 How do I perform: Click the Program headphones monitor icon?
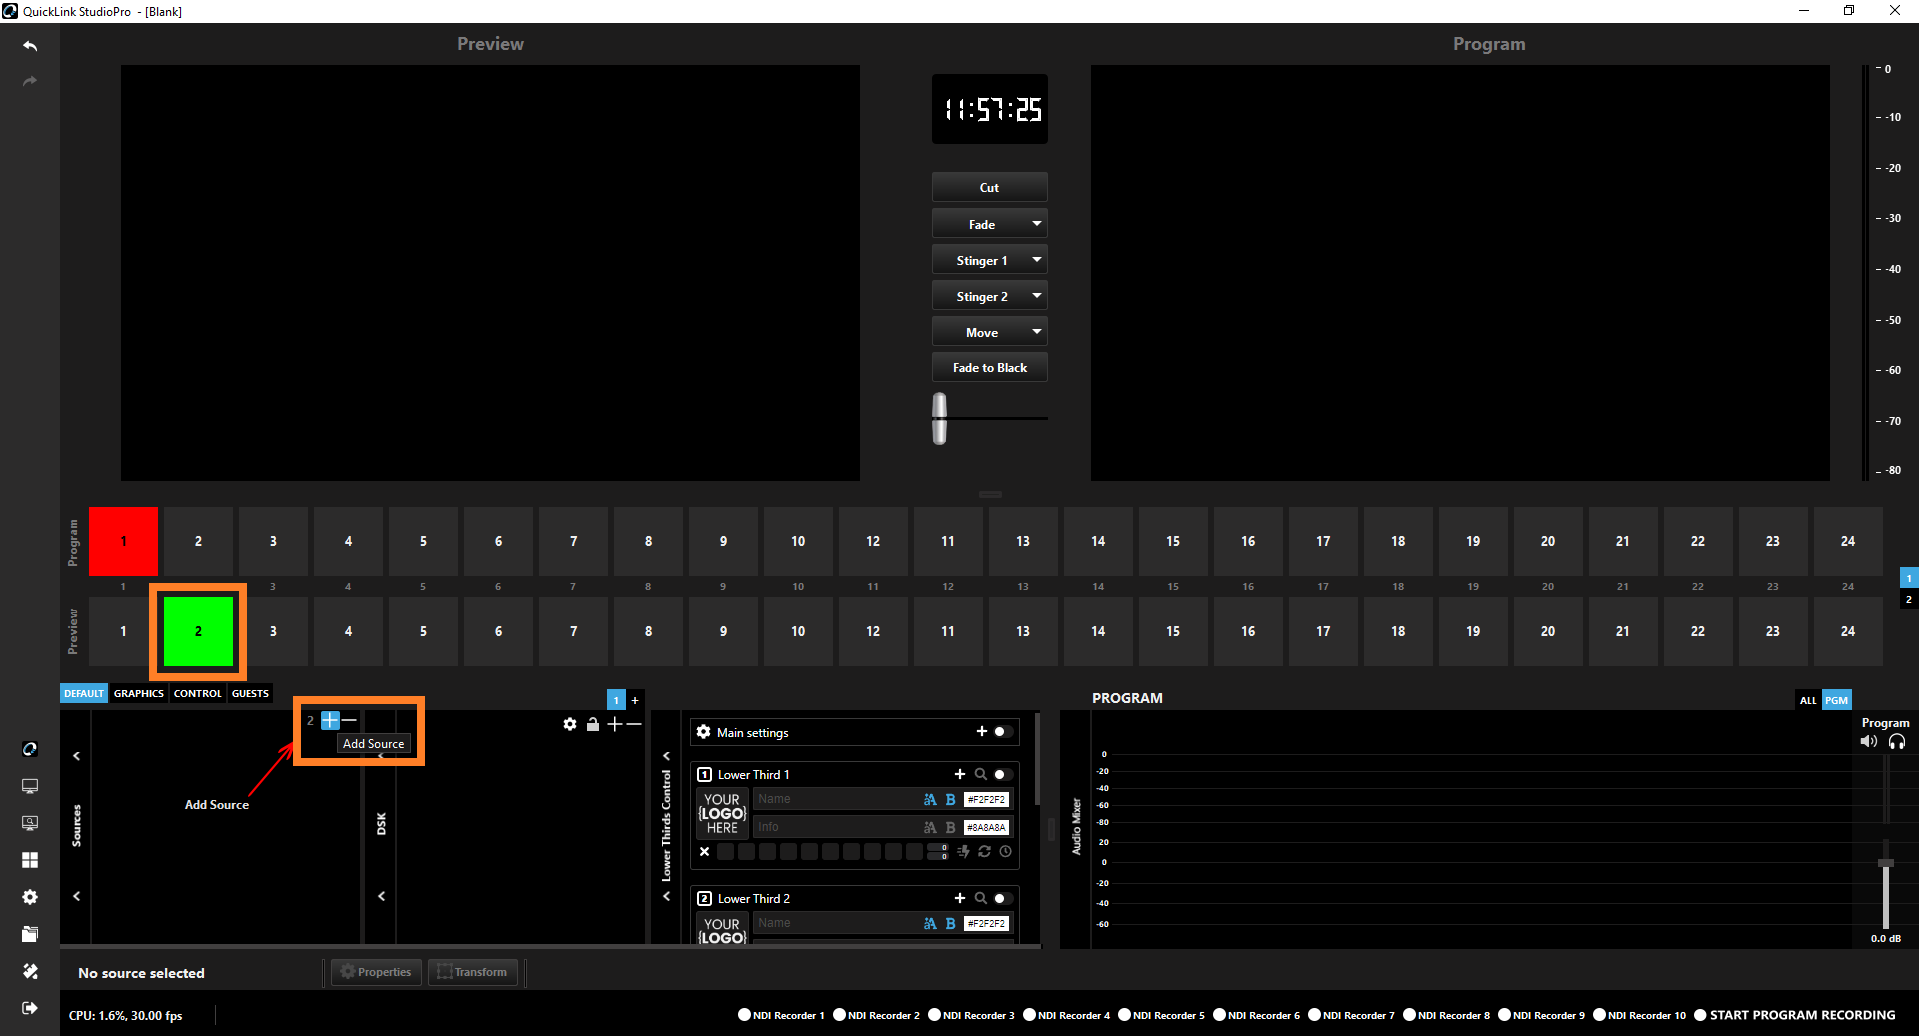pyautogui.click(x=1897, y=741)
